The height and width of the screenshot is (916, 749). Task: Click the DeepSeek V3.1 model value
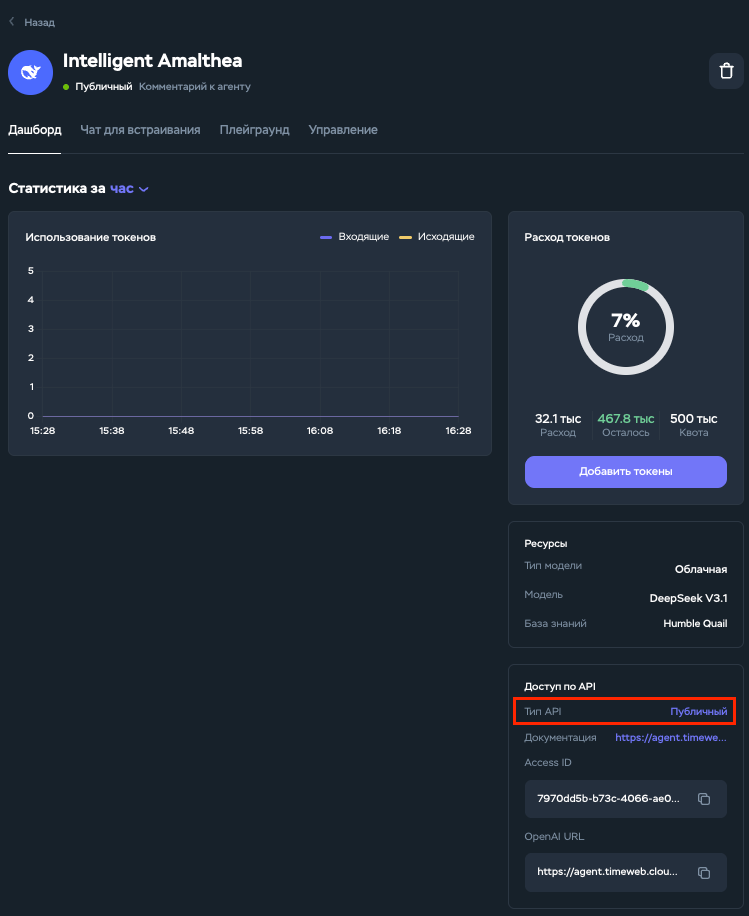click(688, 598)
